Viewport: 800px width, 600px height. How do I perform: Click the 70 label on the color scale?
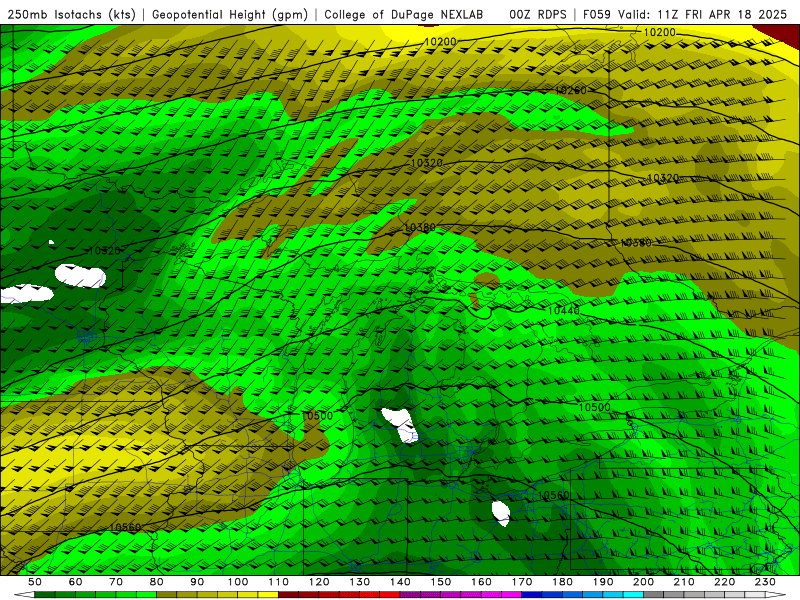116,582
